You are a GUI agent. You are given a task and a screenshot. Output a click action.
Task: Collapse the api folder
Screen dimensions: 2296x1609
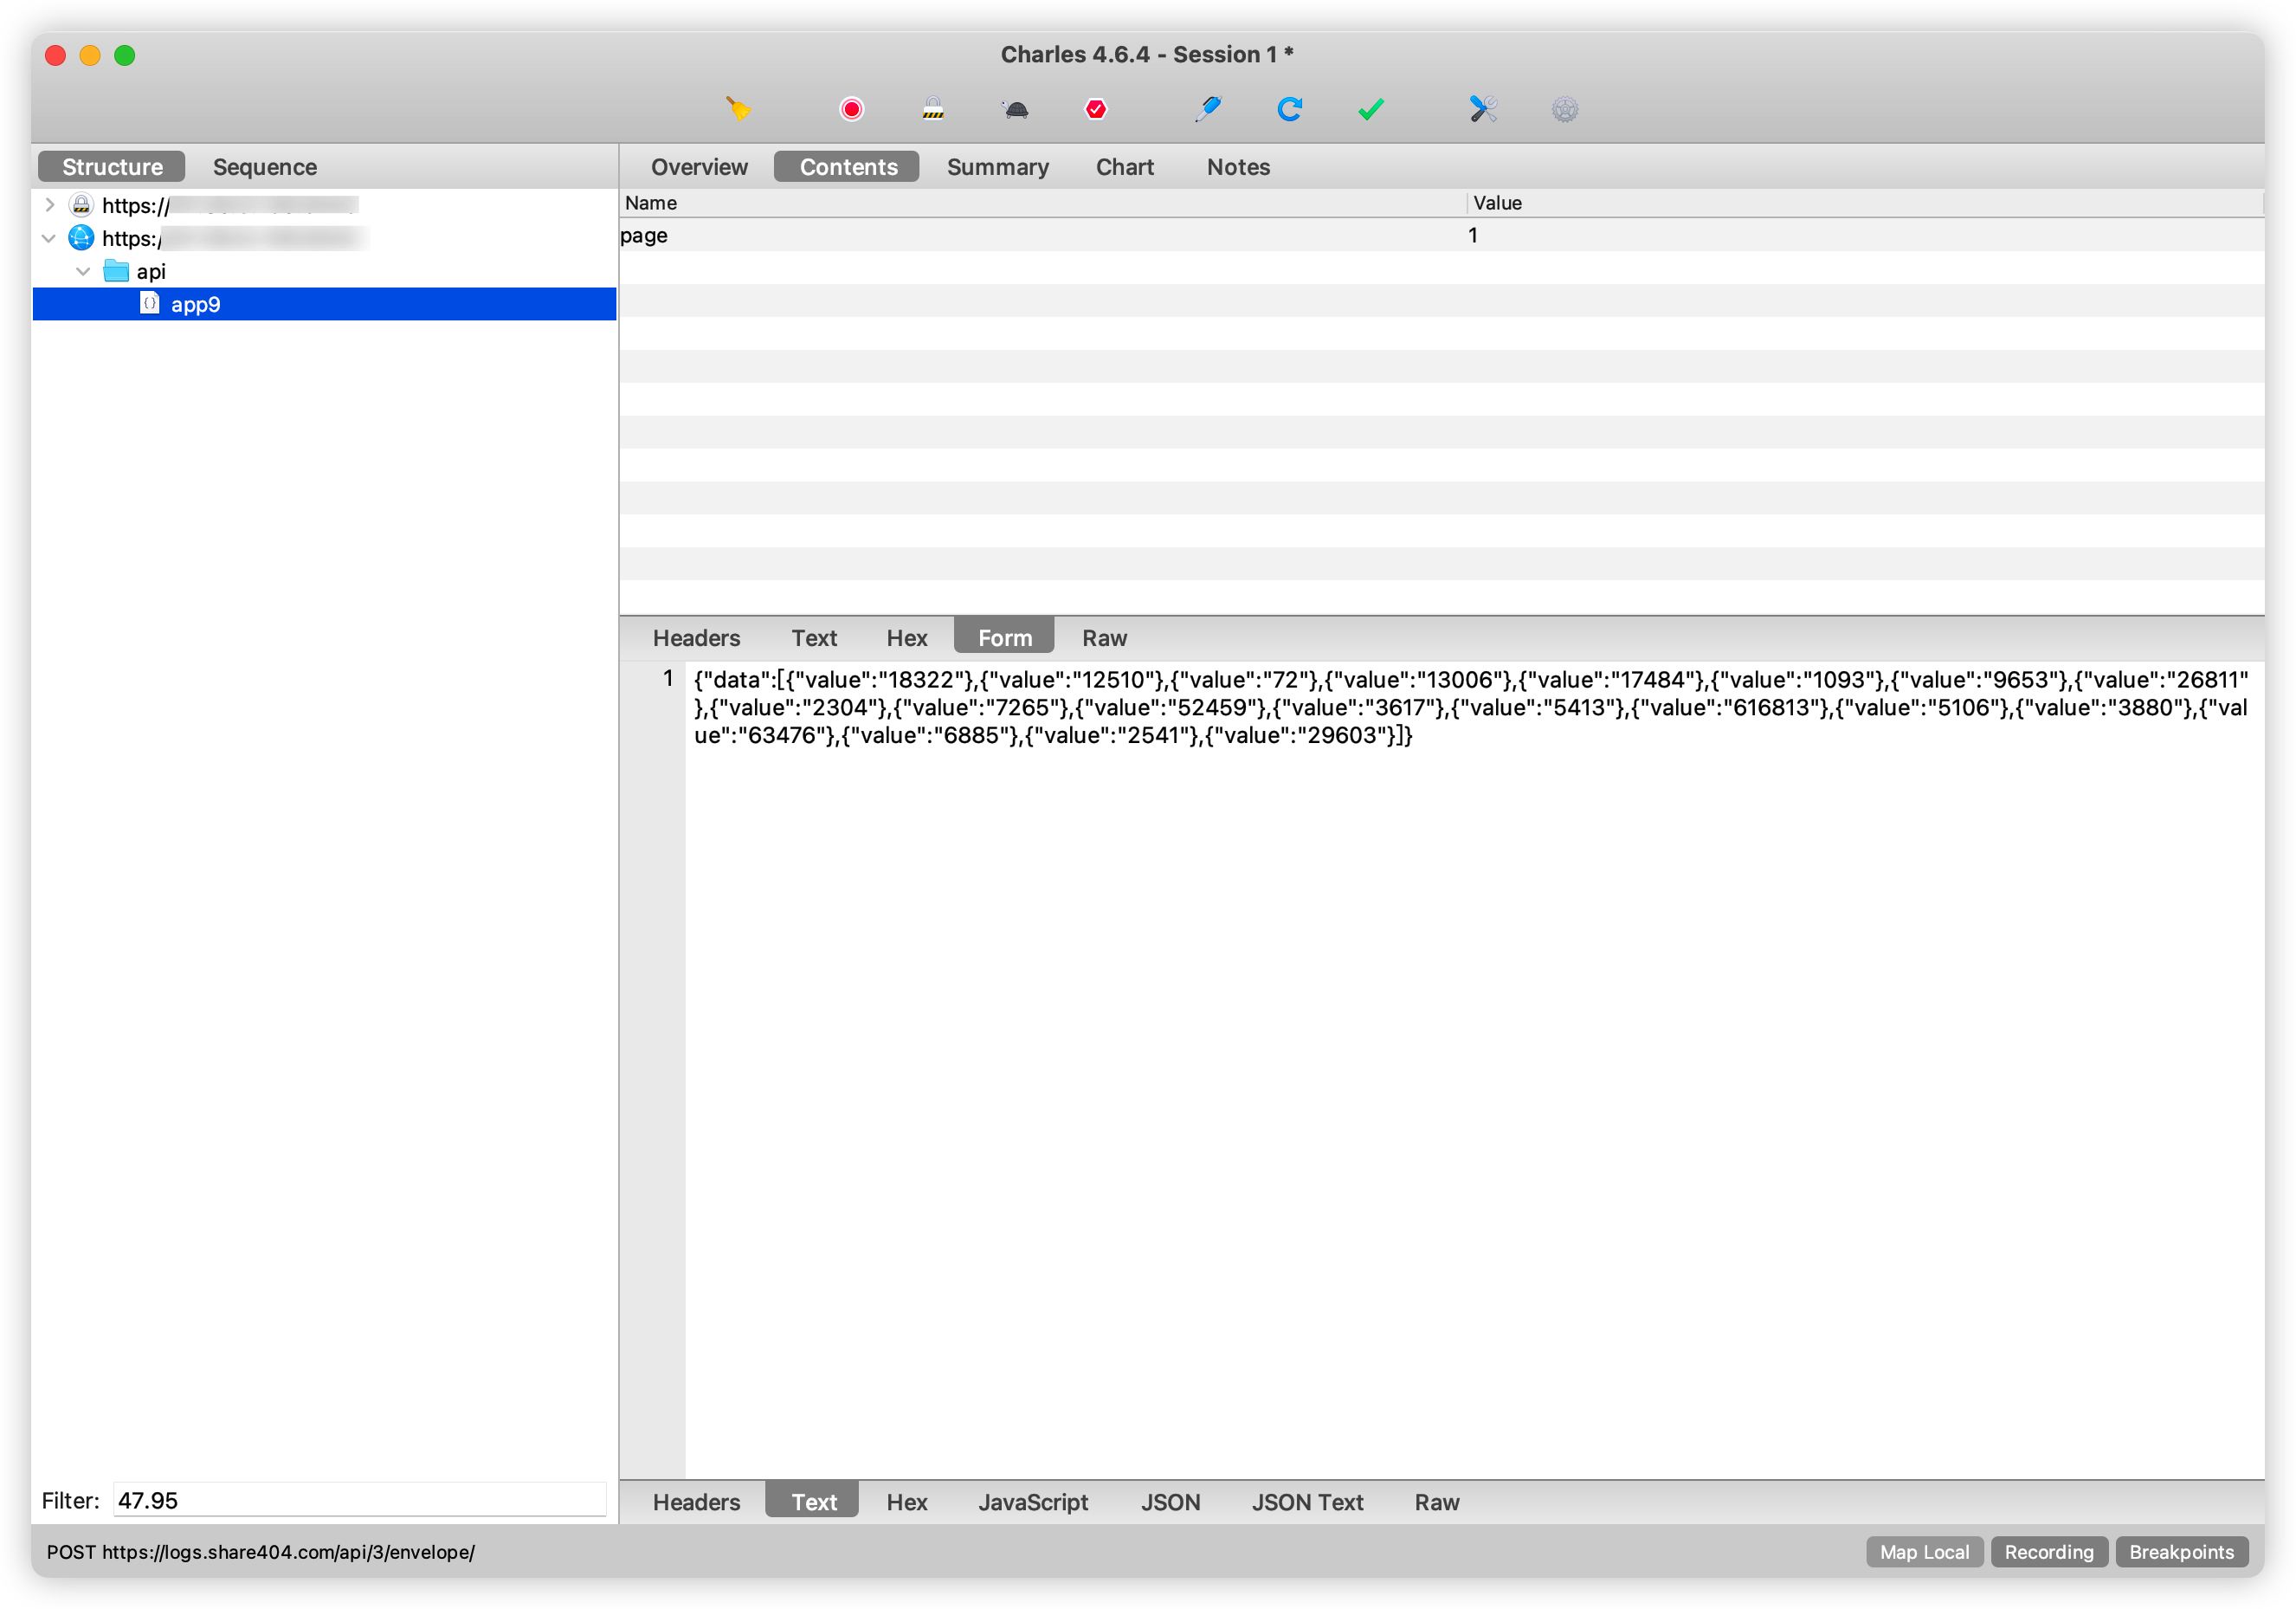click(83, 271)
